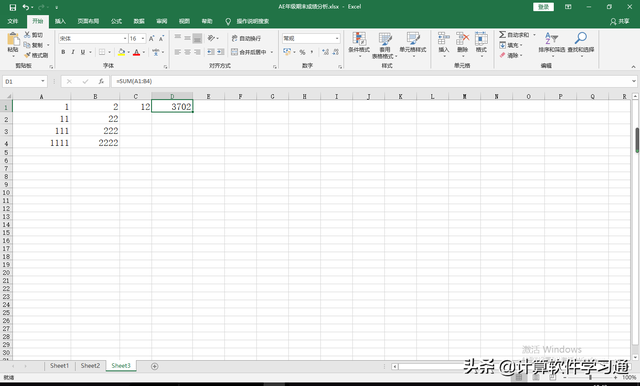Open the number format dropdown (常规)
Viewport: 640px width, 386px height.
coord(337,38)
